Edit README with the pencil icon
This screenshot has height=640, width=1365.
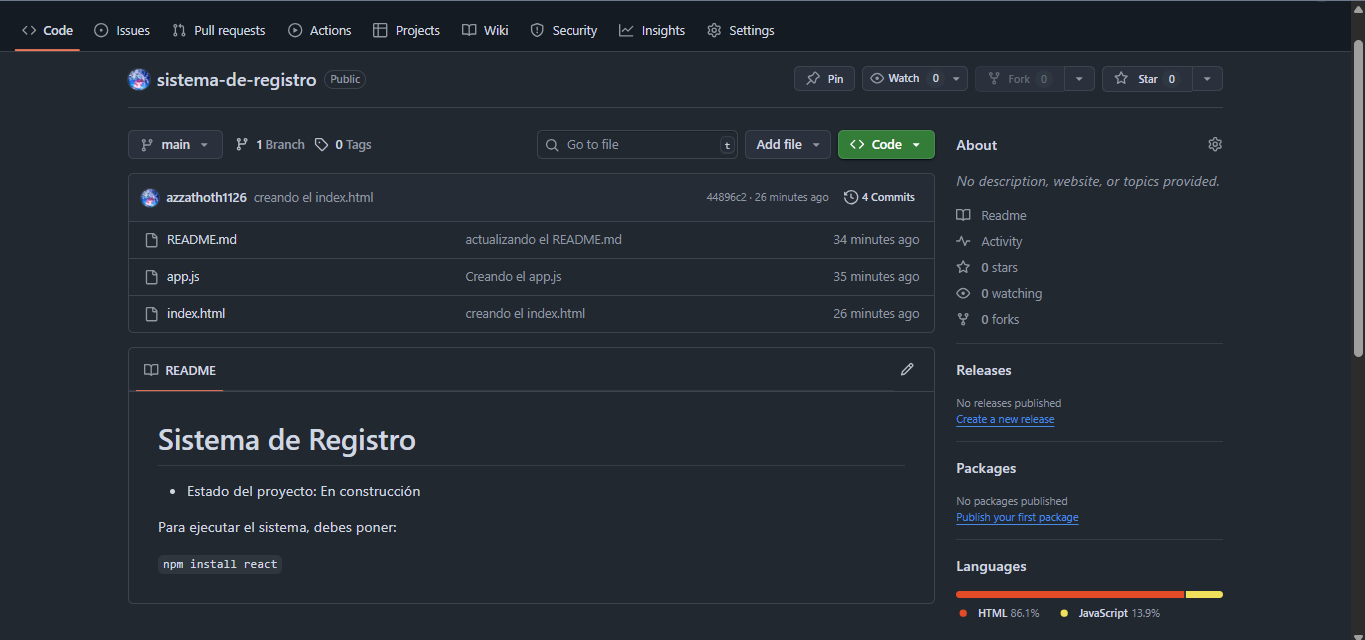[907, 369]
